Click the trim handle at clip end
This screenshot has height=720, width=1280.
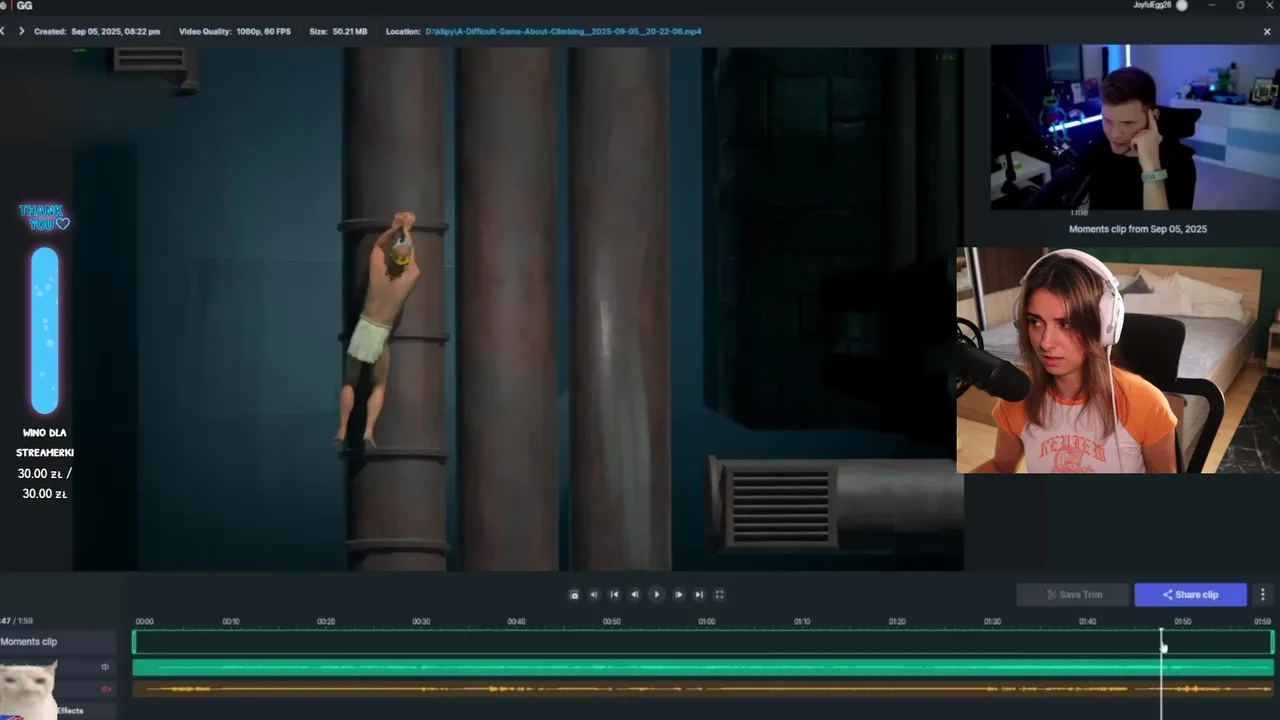coord(1272,642)
